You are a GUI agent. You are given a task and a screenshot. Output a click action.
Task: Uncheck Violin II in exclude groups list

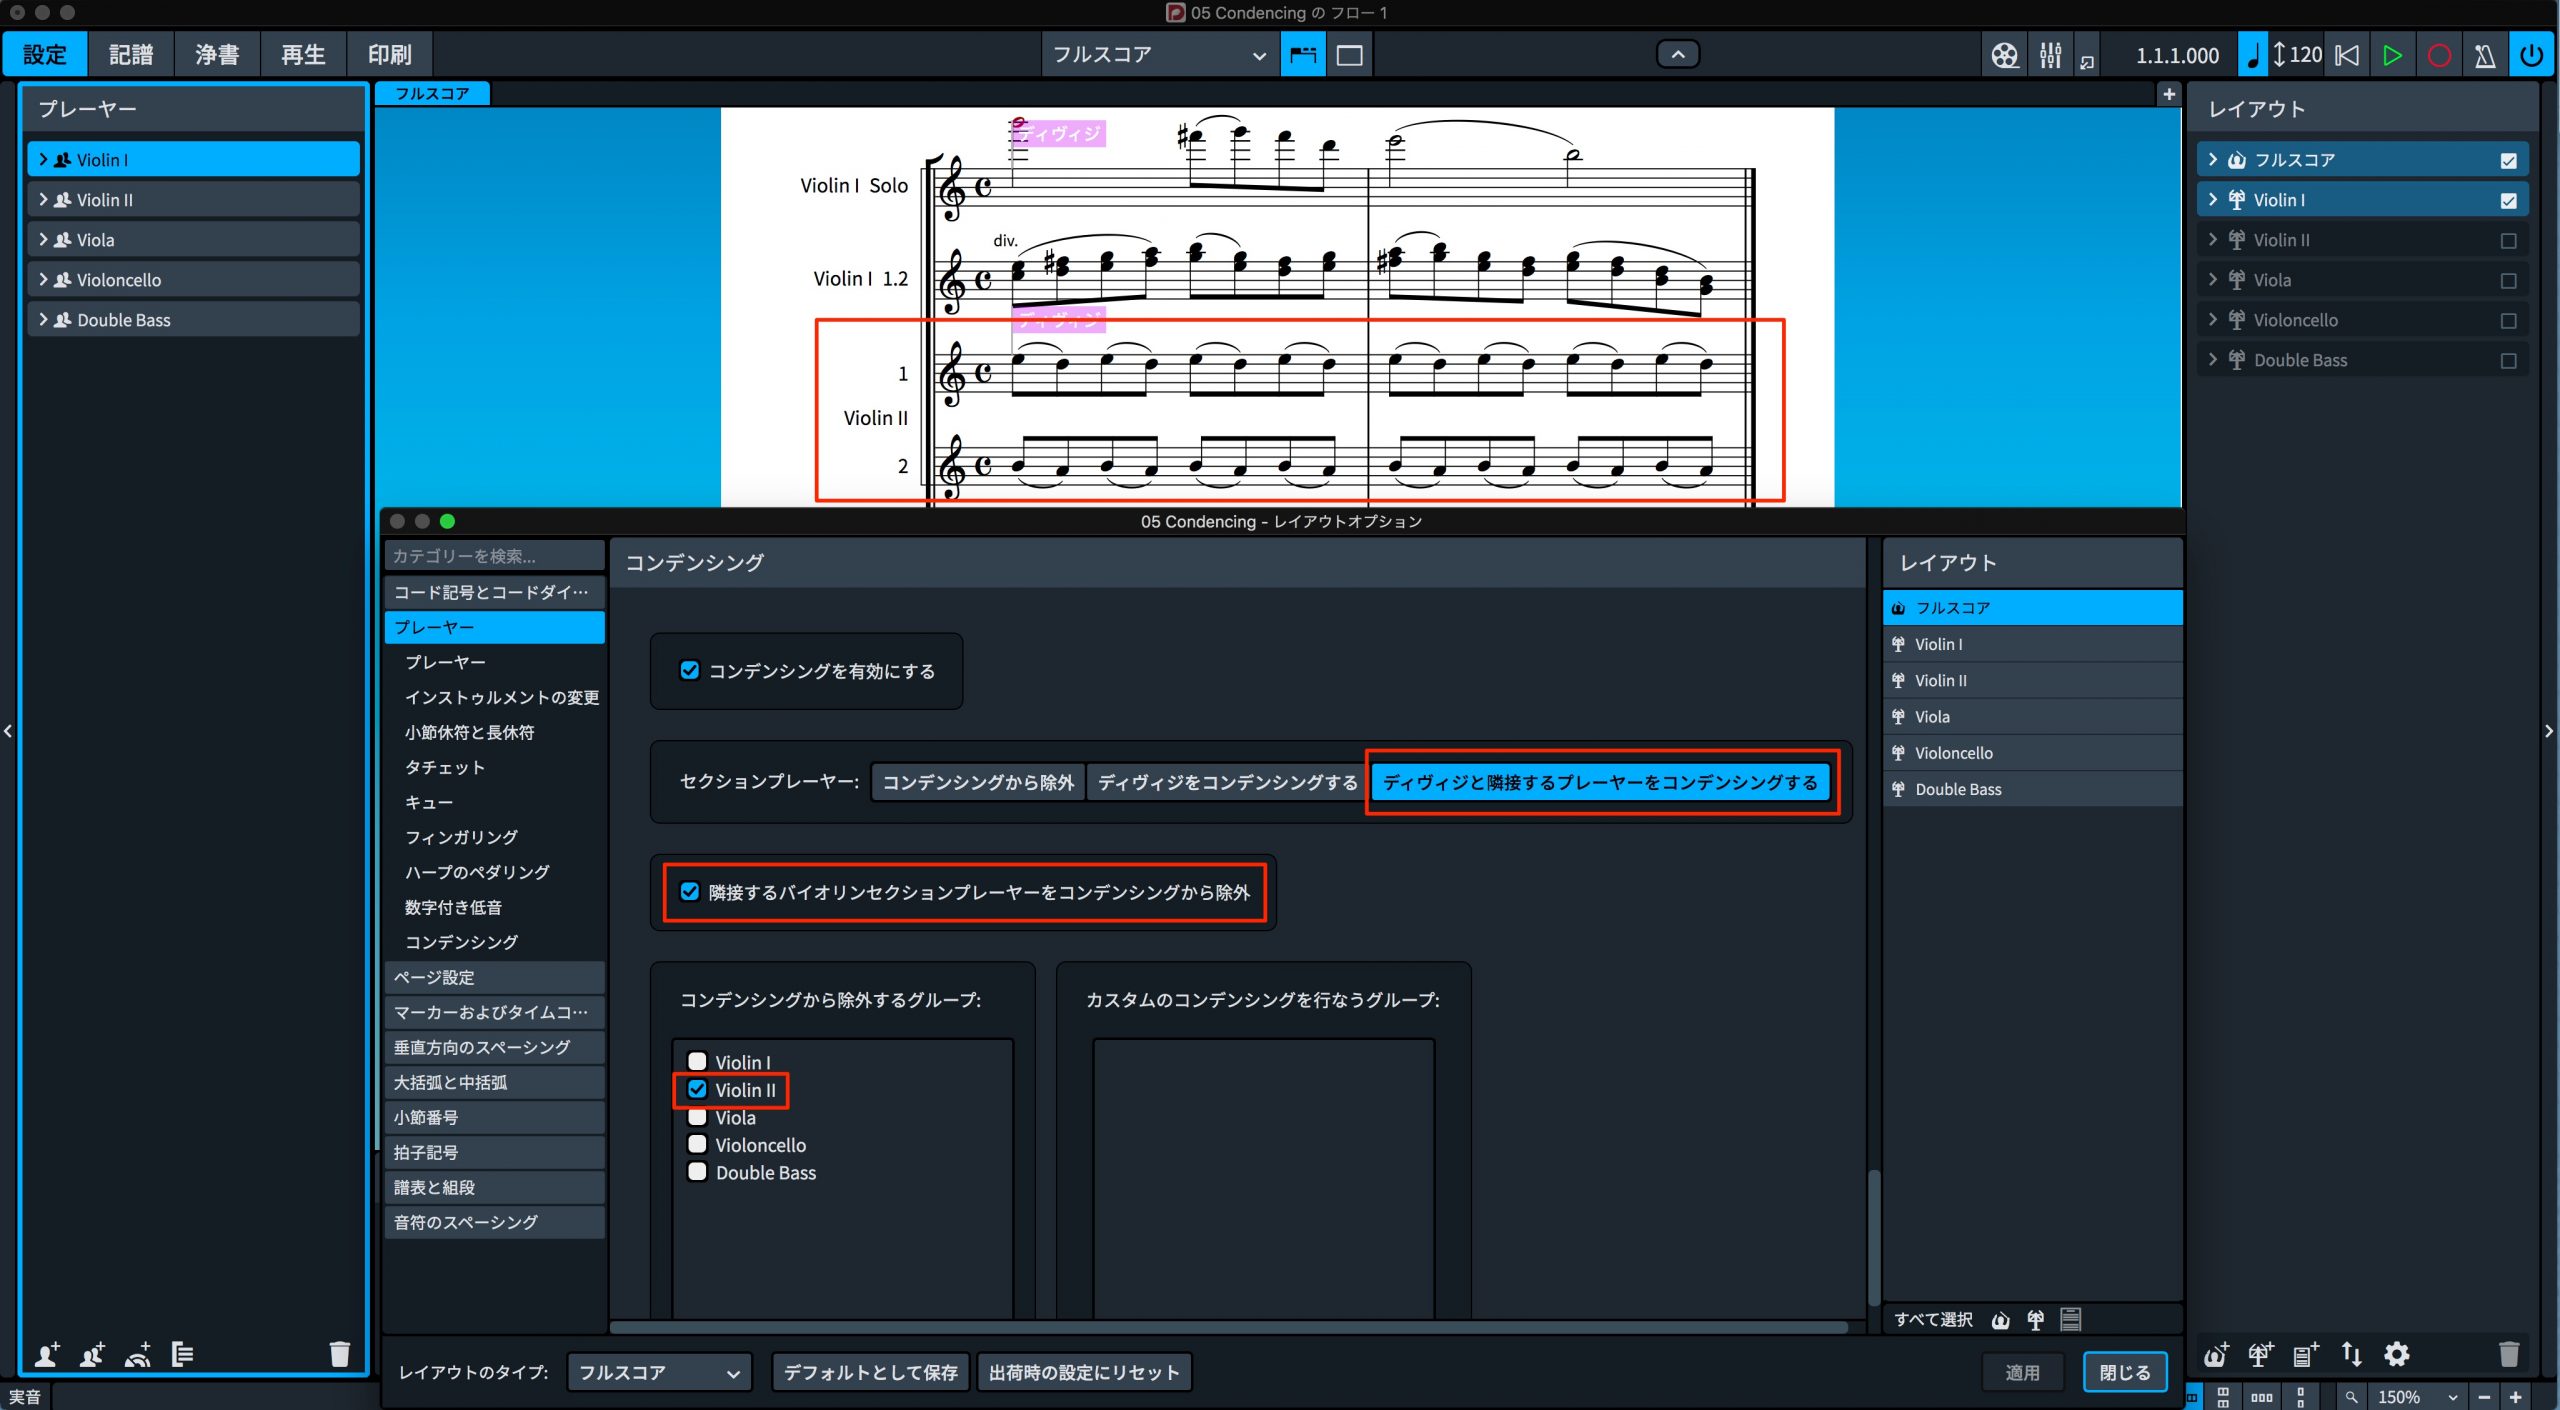click(x=698, y=1090)
